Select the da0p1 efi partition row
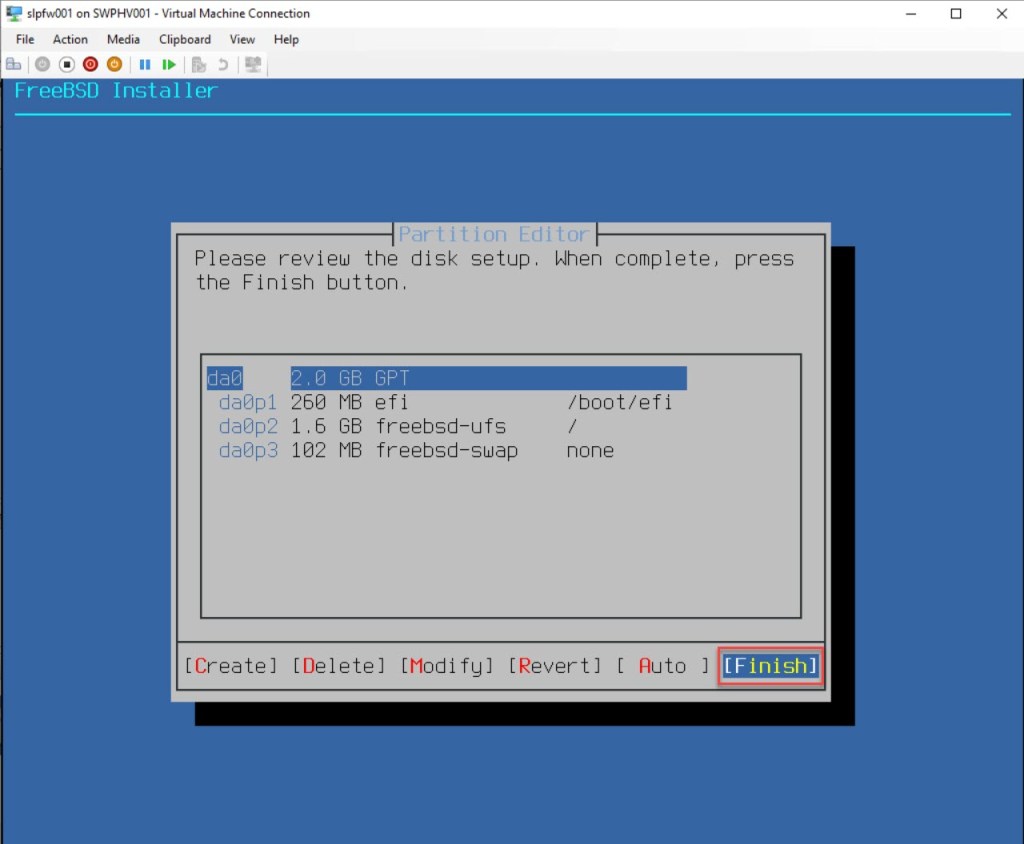1024x844 pixels. [x=445, y=403]
